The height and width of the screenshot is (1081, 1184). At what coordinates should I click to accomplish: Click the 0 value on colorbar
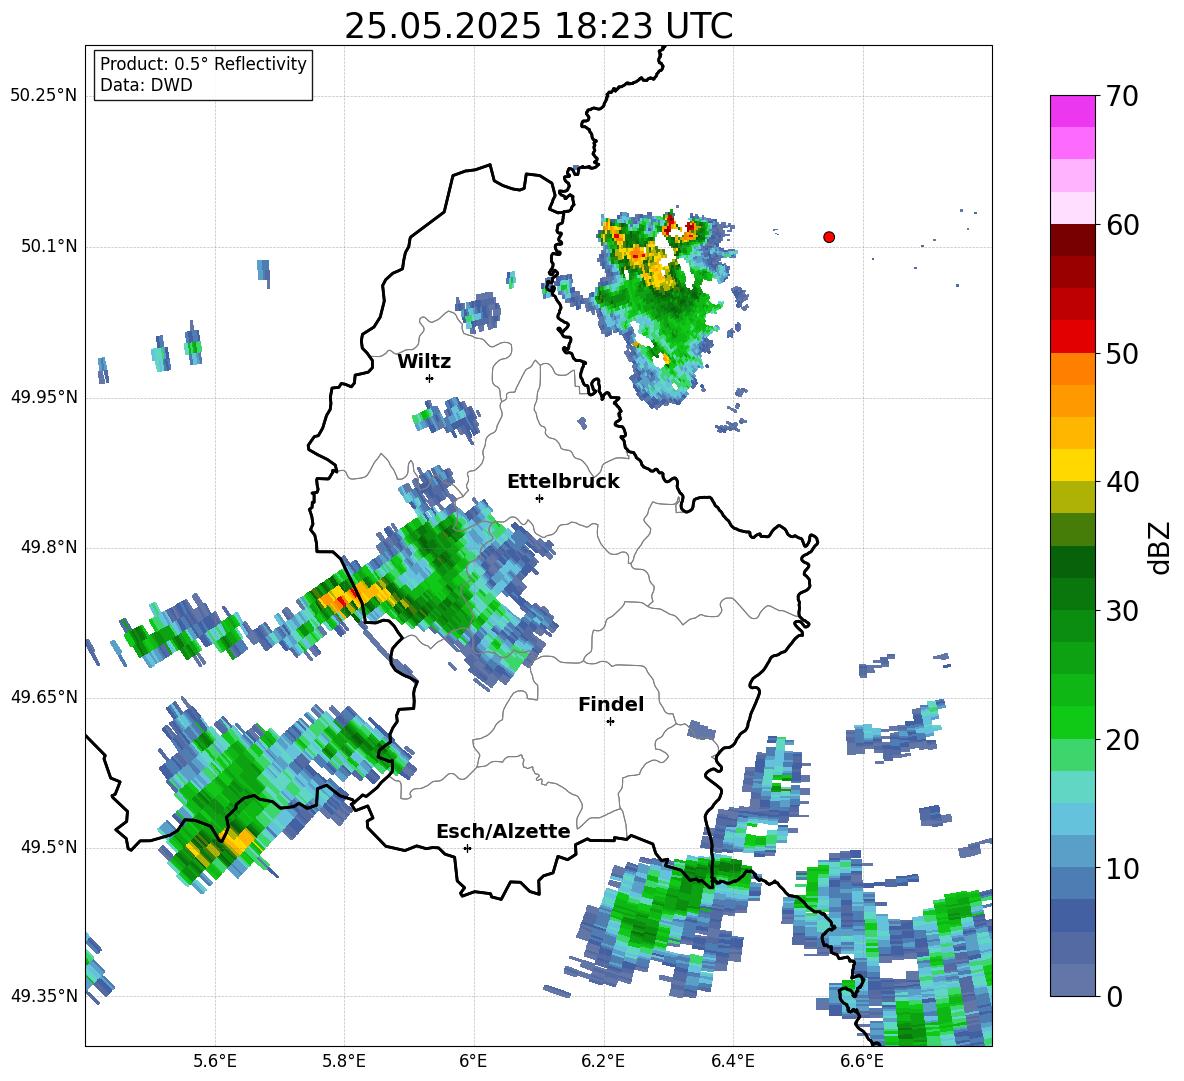(x=1113, y=996)
